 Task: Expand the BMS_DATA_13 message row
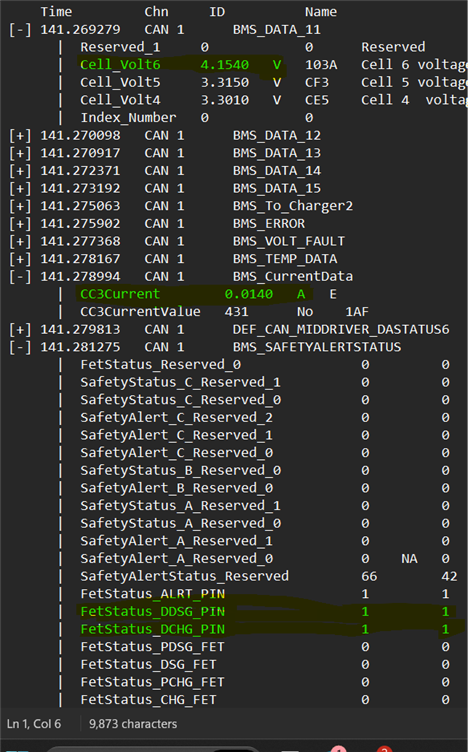click(20, 153)
